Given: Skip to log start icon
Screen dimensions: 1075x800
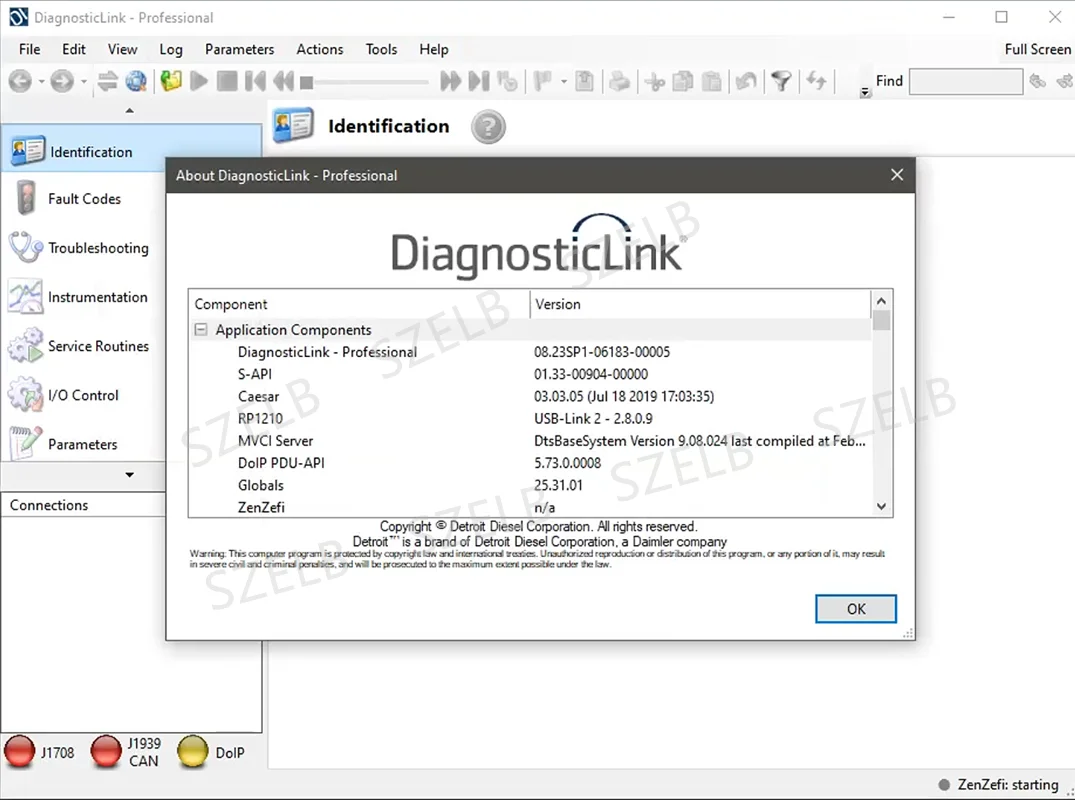Looking at the screenshot, I should pos(255,82).
